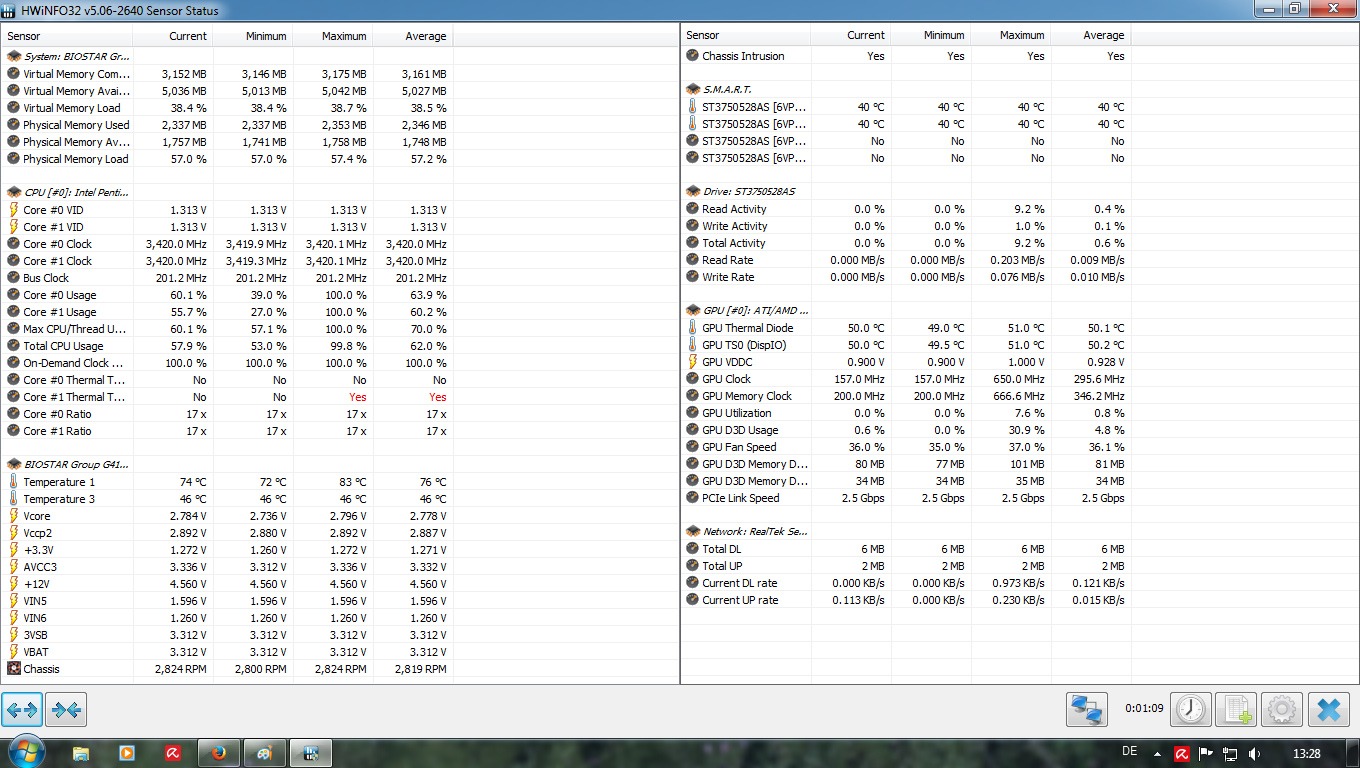Click the volume speaker tray icon
The width and height of the screenshot is (1360, 768).
pyautogui.click(x=1254, y=754)
